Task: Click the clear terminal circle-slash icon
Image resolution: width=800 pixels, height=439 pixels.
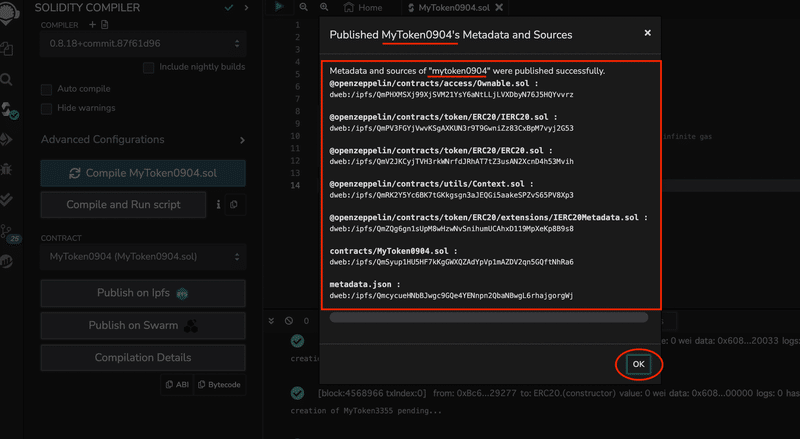Action: pyautogui.click(x=289, y=321)
